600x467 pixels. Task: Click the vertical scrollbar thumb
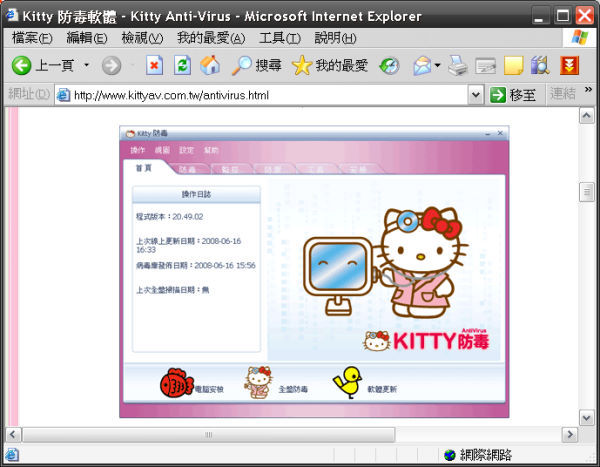pos(587,192)
